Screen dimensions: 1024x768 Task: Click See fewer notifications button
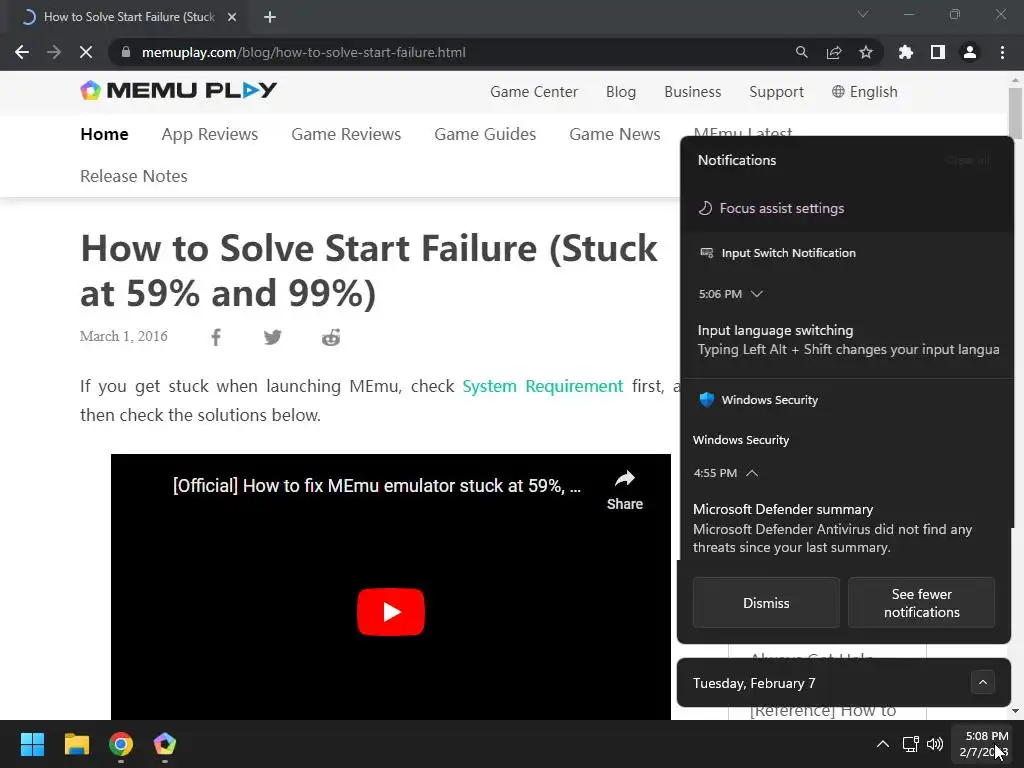[921, 603]
